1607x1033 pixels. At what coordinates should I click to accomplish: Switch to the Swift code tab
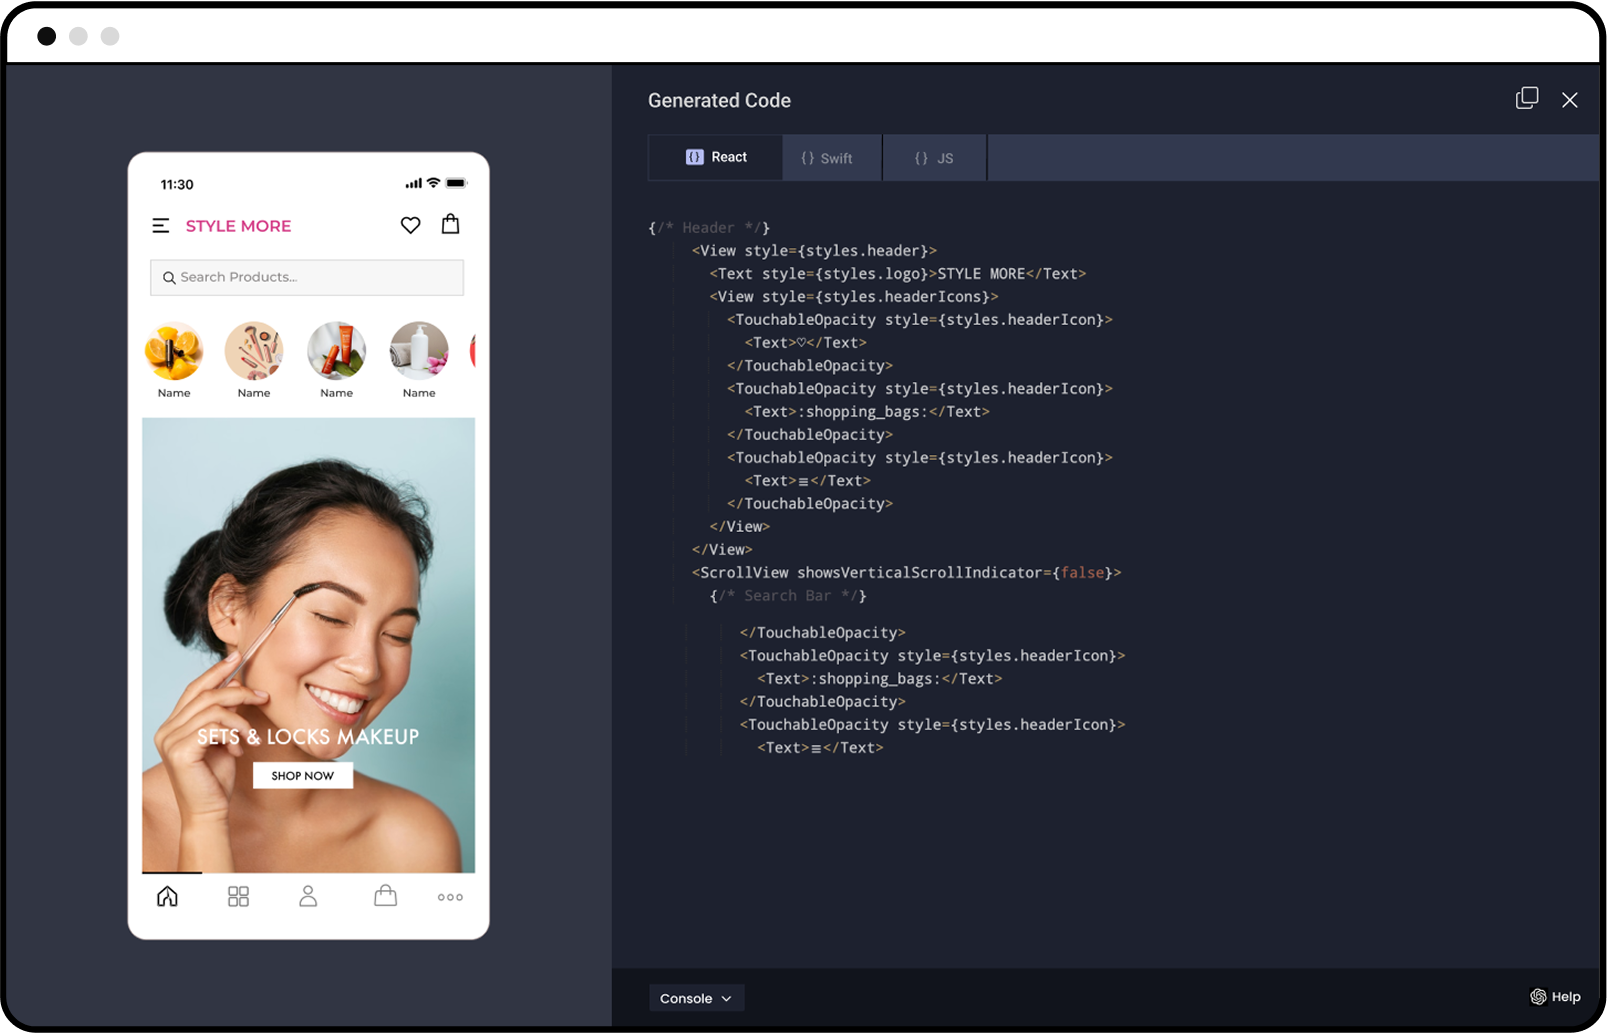(x=831, y=157)
